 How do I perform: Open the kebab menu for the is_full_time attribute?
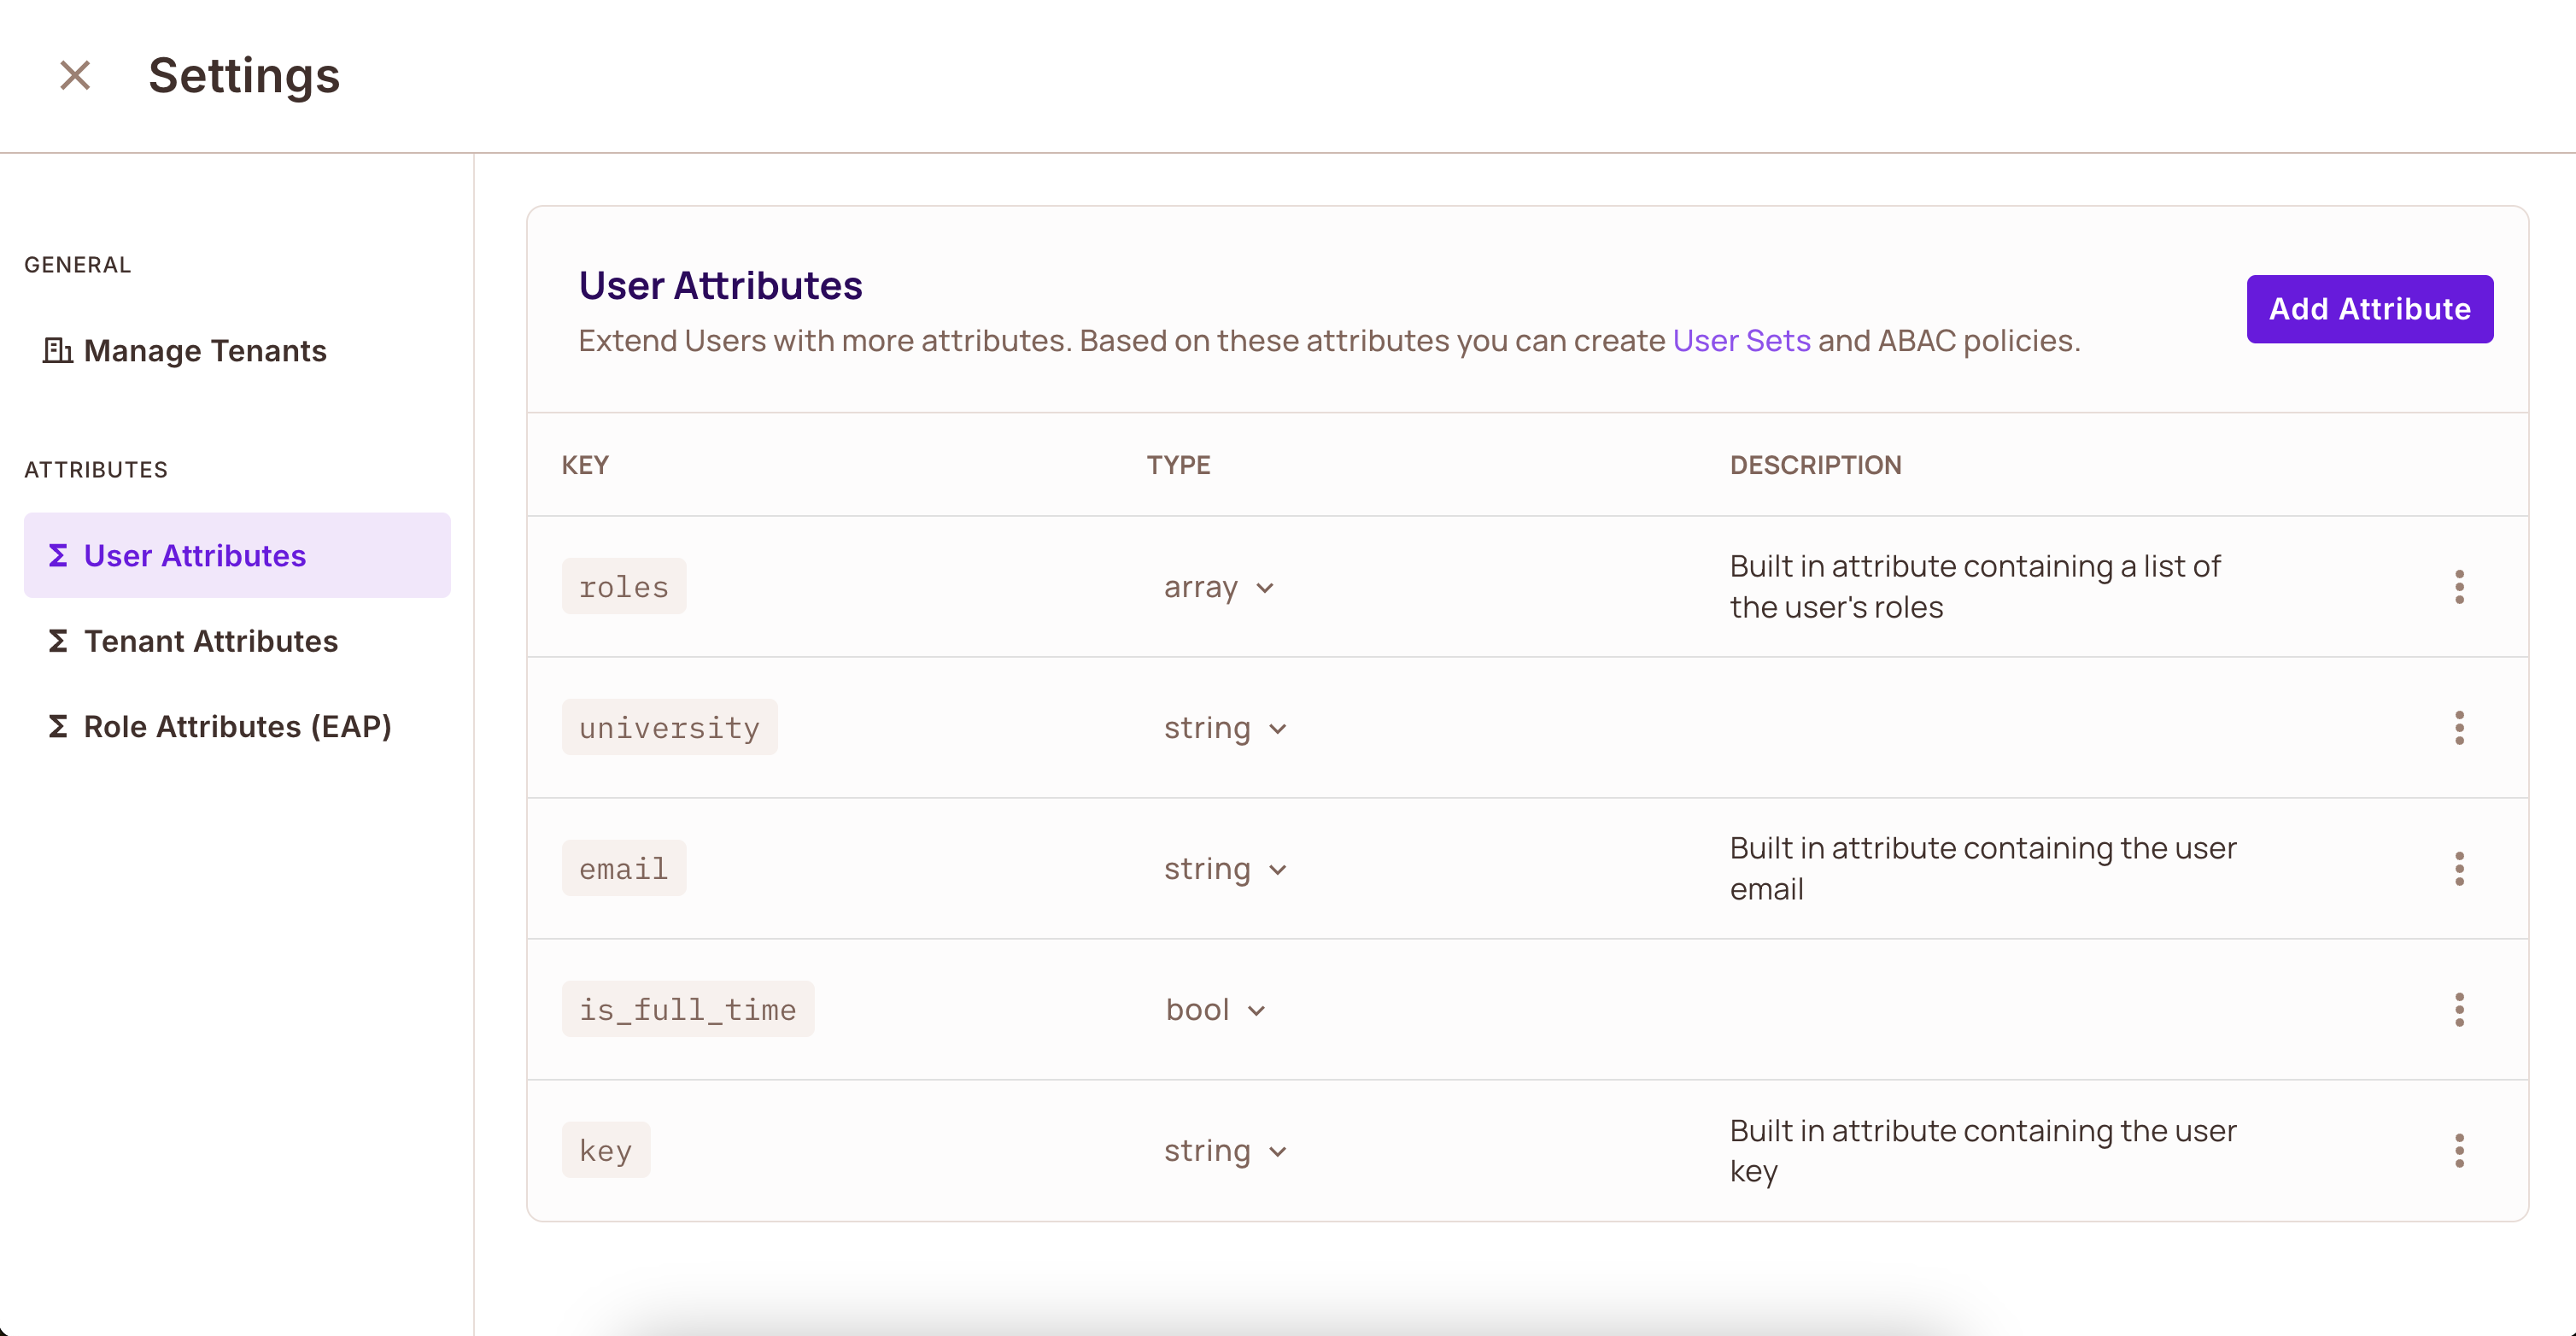point(2460,1010)
